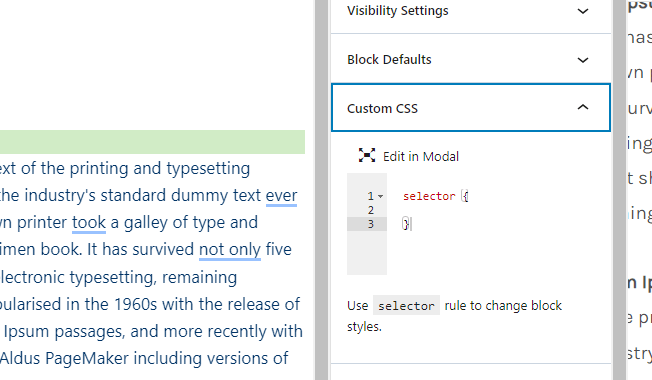652x380 pixels.
Task: Click the sidebar scrollbar track beside the editor
Action: (321, 190)
